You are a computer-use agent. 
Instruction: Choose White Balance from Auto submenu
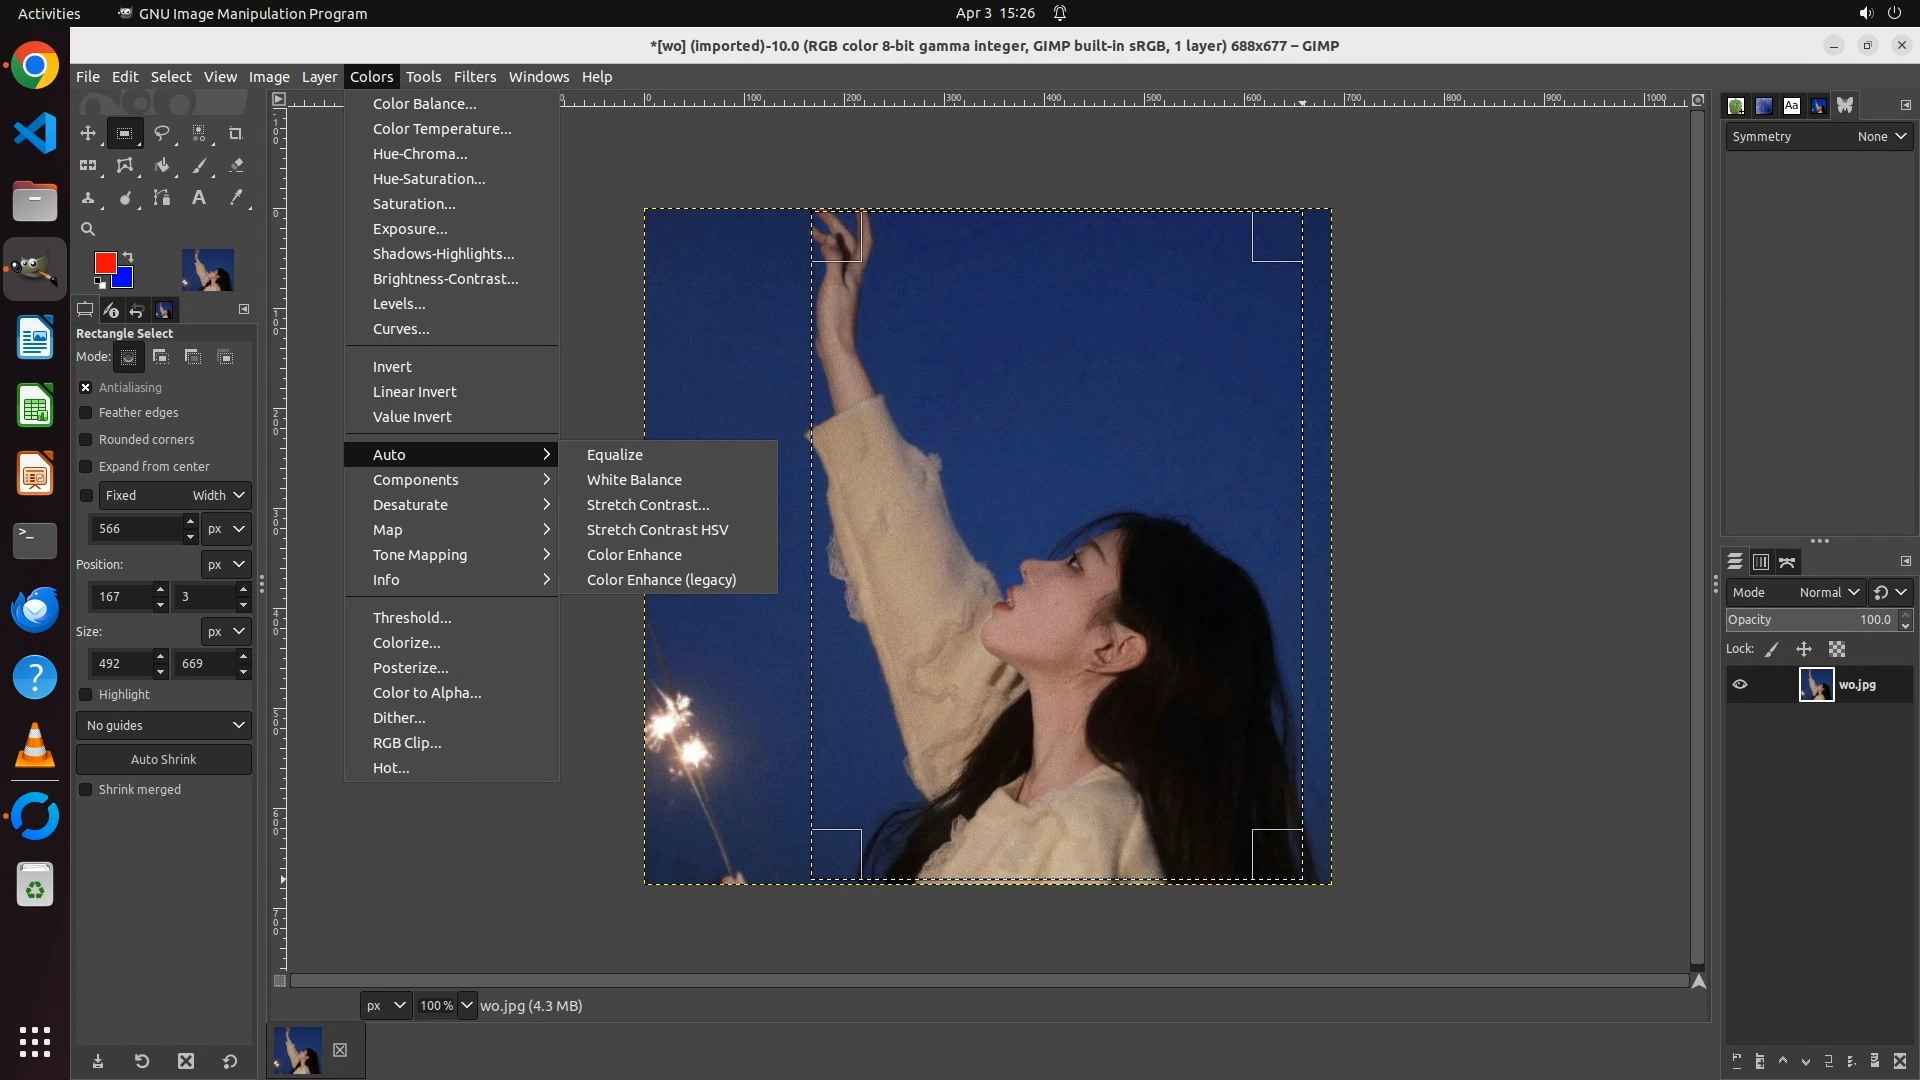(634, 480)
